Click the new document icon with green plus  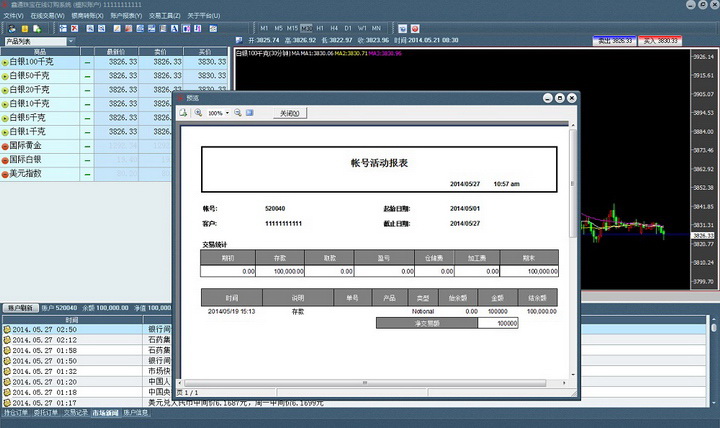coord(37,28)
